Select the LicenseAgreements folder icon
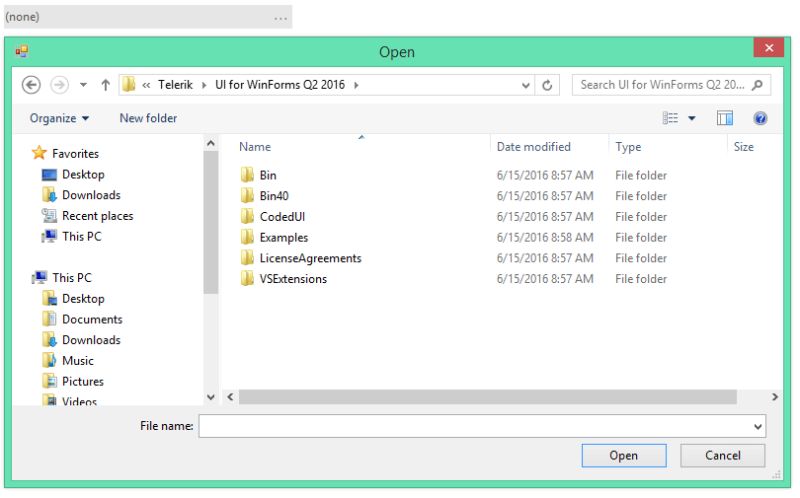 point(247,258)
